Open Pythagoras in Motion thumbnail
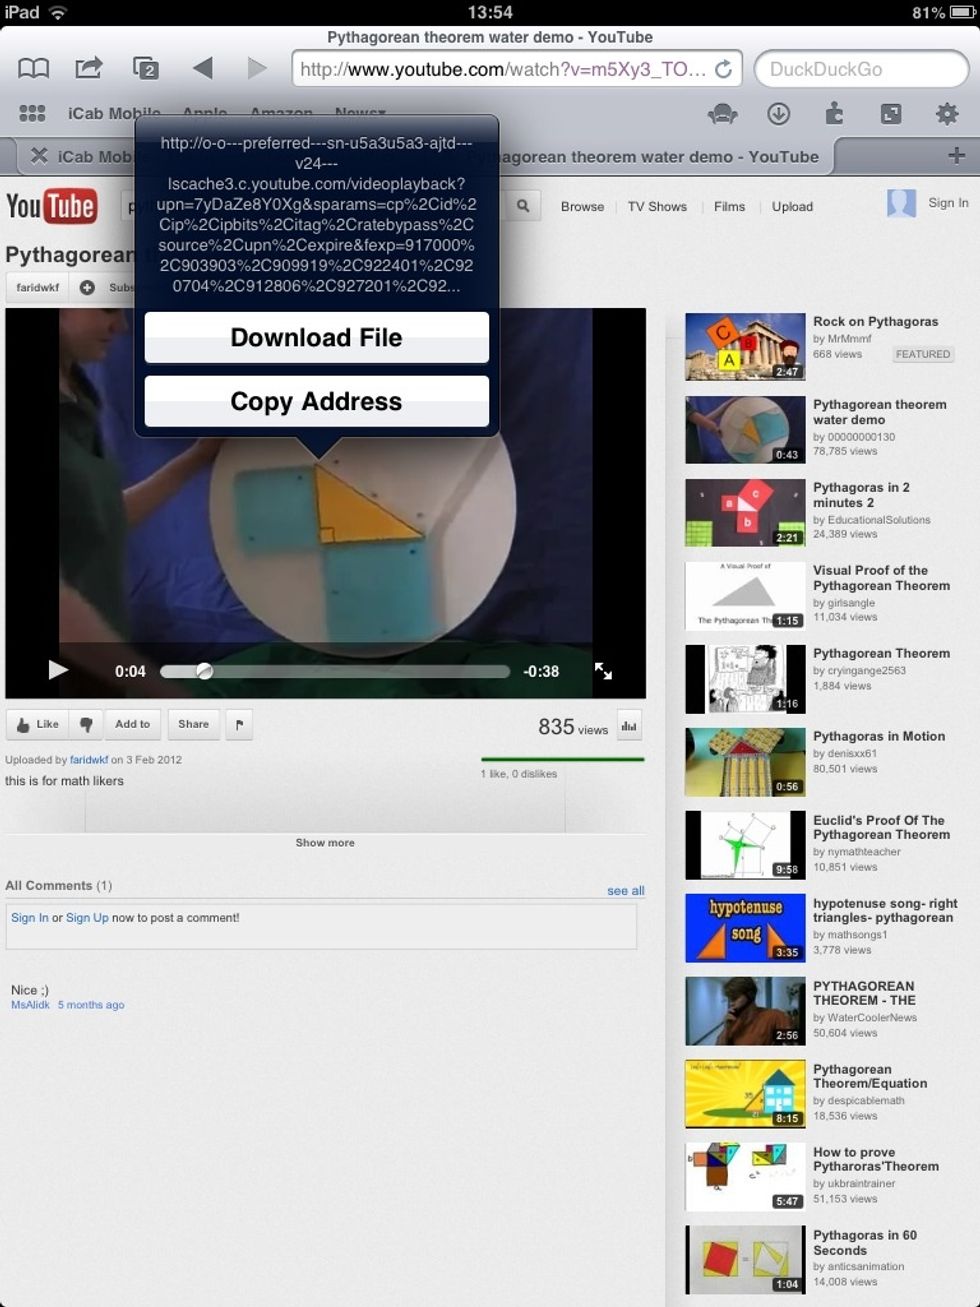The width and height of the screenshot is (980, 1307). point(745,762)
